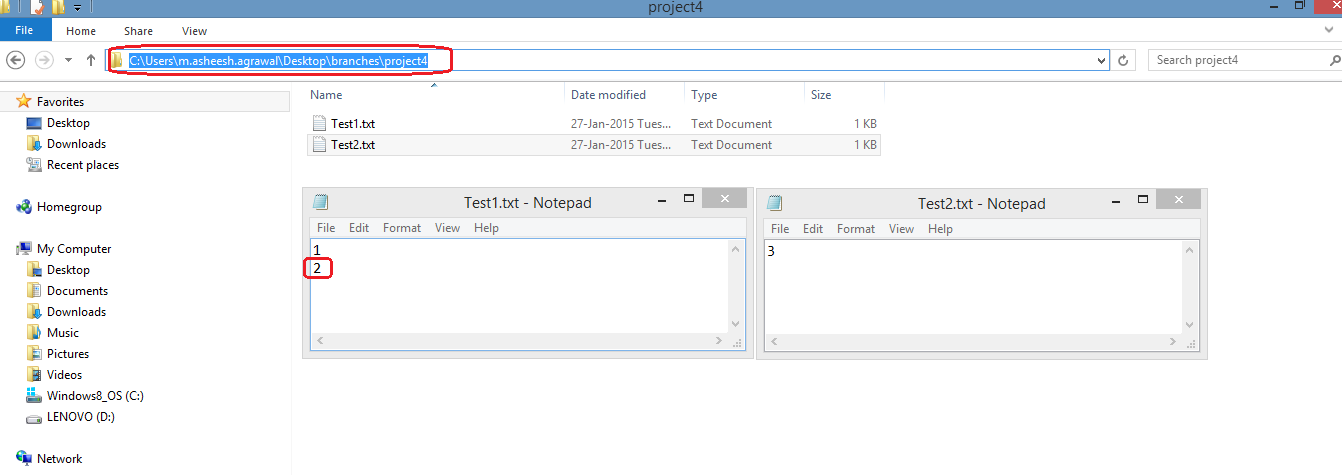Open the Videos folder
Image resolution: width=1342 pixels, height=475 pixels.
click(x=64, y=375)
